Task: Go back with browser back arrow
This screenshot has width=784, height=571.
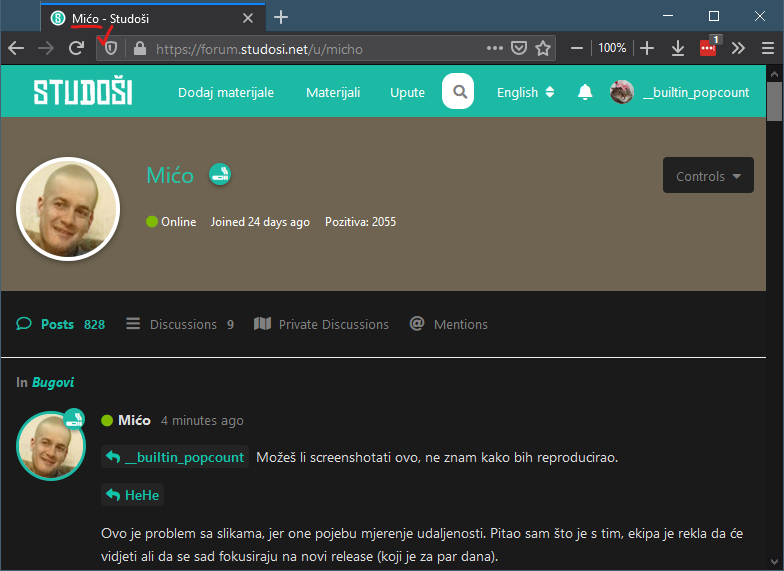Action: (x=16, y=48)
